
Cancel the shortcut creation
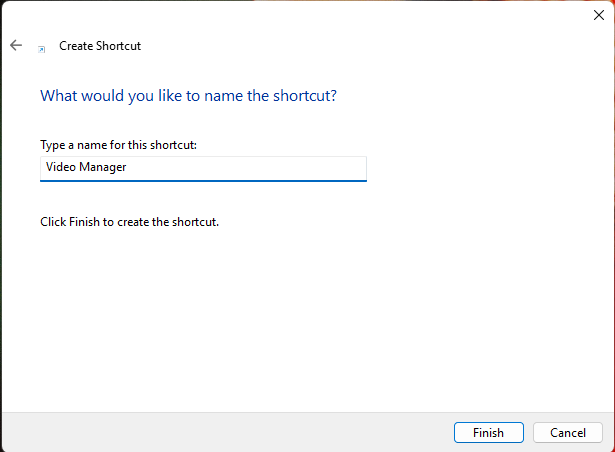(x=568, y=432)
